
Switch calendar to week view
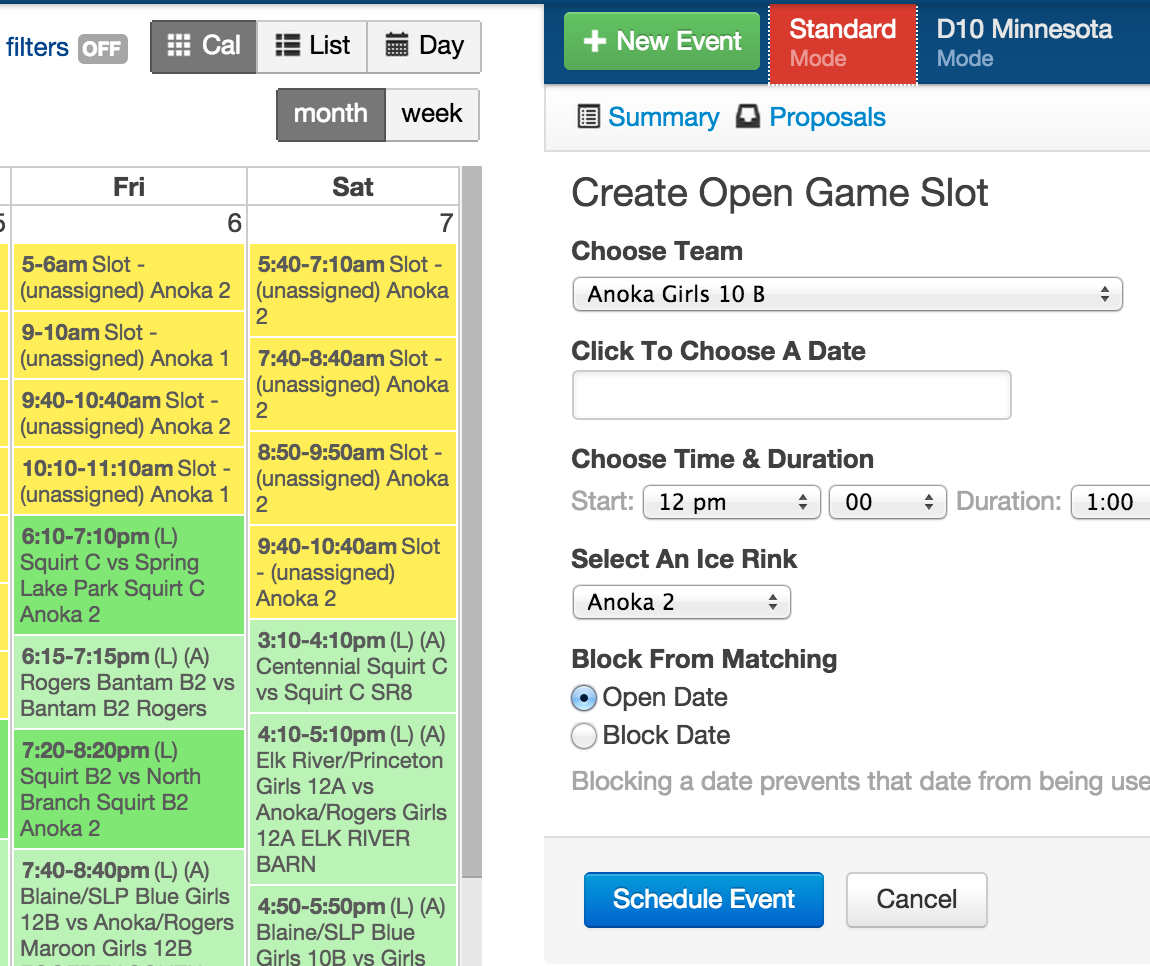click(431, 114)
